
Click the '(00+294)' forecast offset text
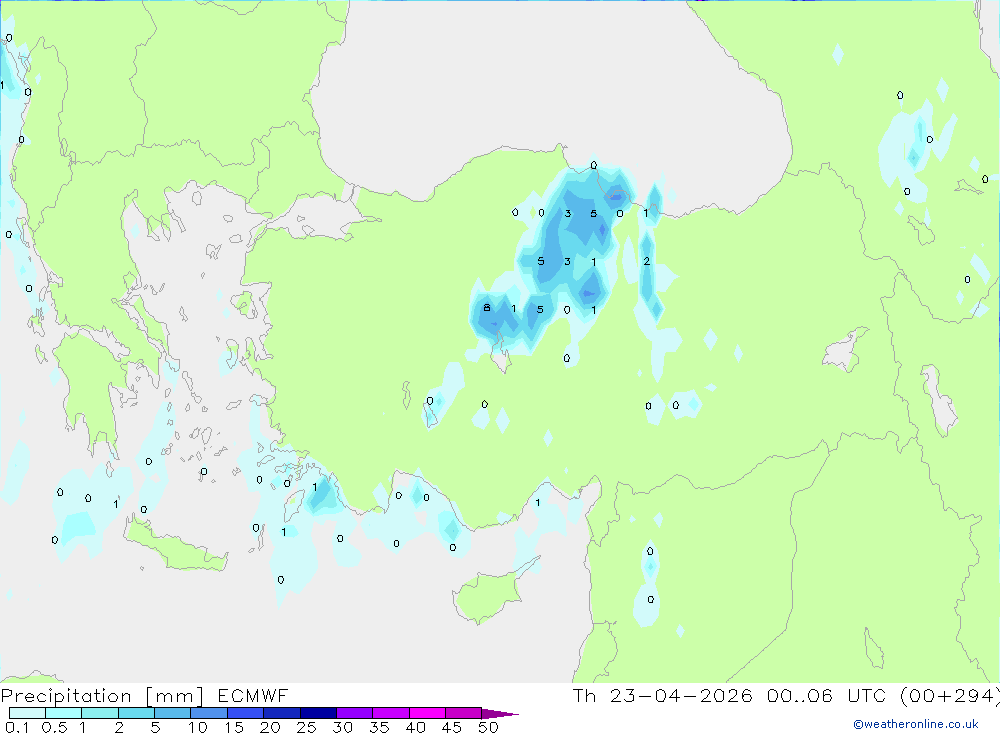(950, 695)
